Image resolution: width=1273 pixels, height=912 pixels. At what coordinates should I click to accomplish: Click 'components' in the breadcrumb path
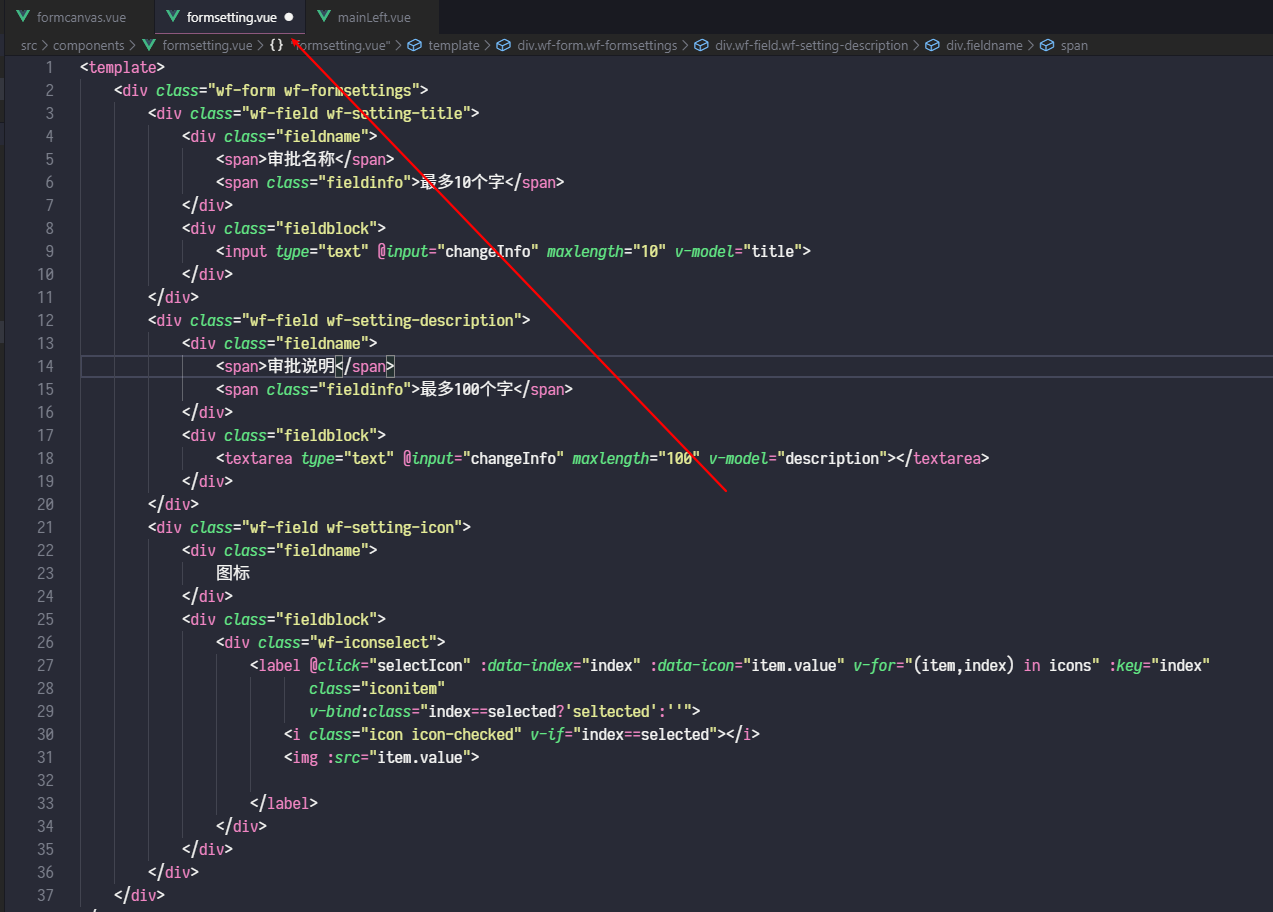[x=89, y=45]
